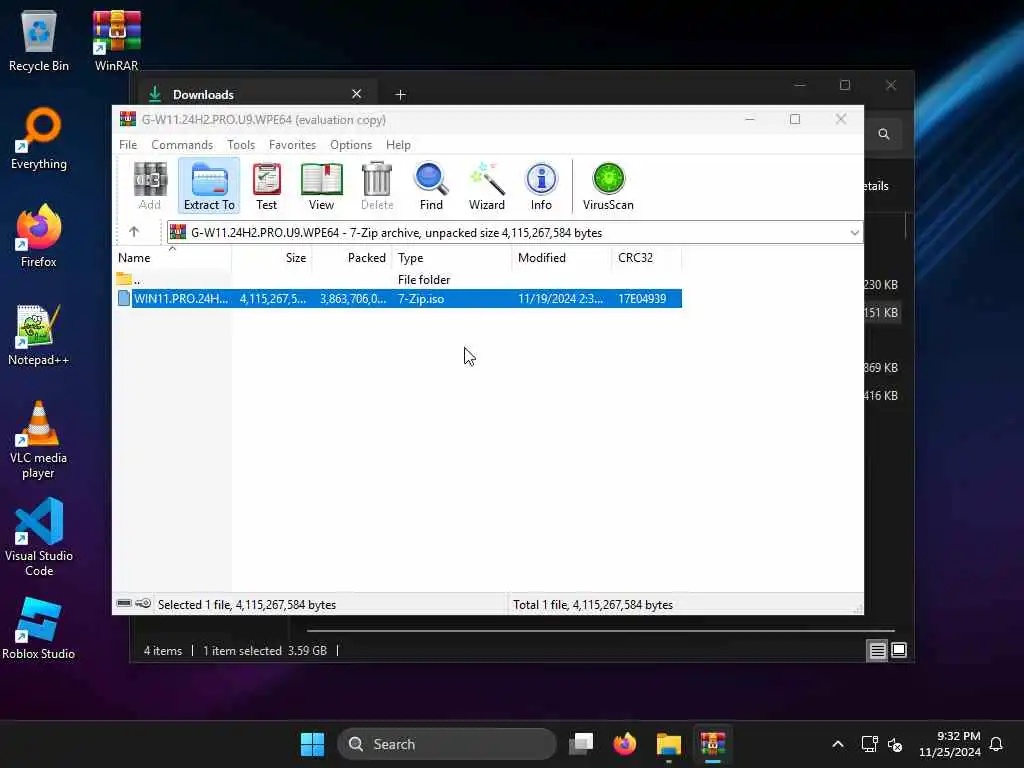Add a new tab in File Explorer
1024x768 pixels.
[400, 95]
